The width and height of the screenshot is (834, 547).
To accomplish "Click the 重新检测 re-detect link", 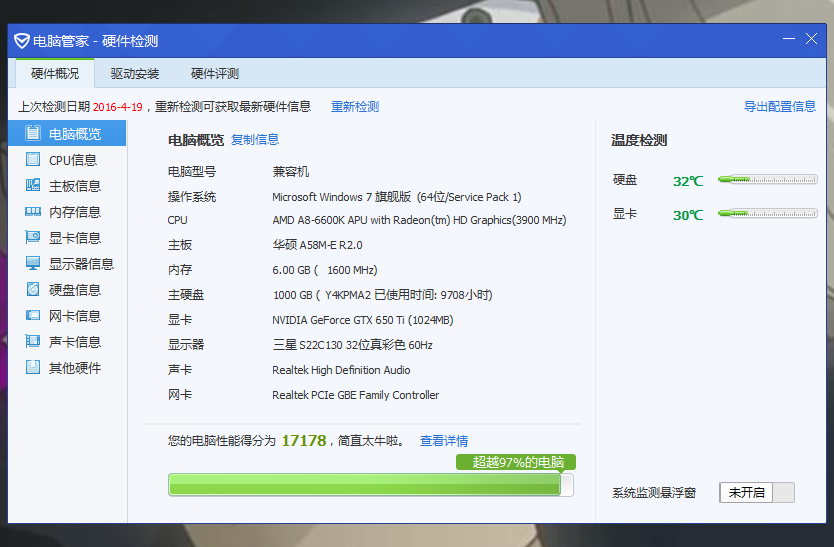I will tap(355, 107).
